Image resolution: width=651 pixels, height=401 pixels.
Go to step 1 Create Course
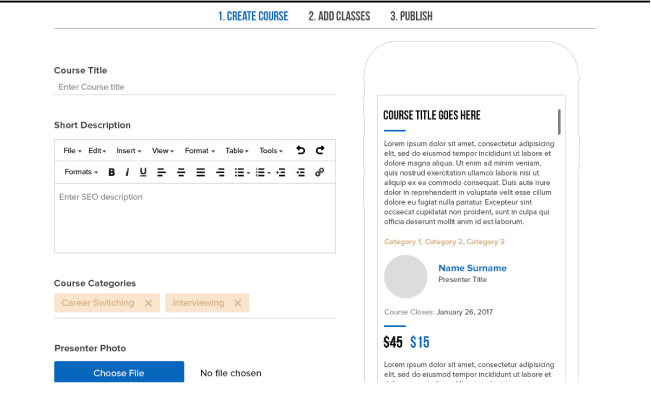click(253, 16)
